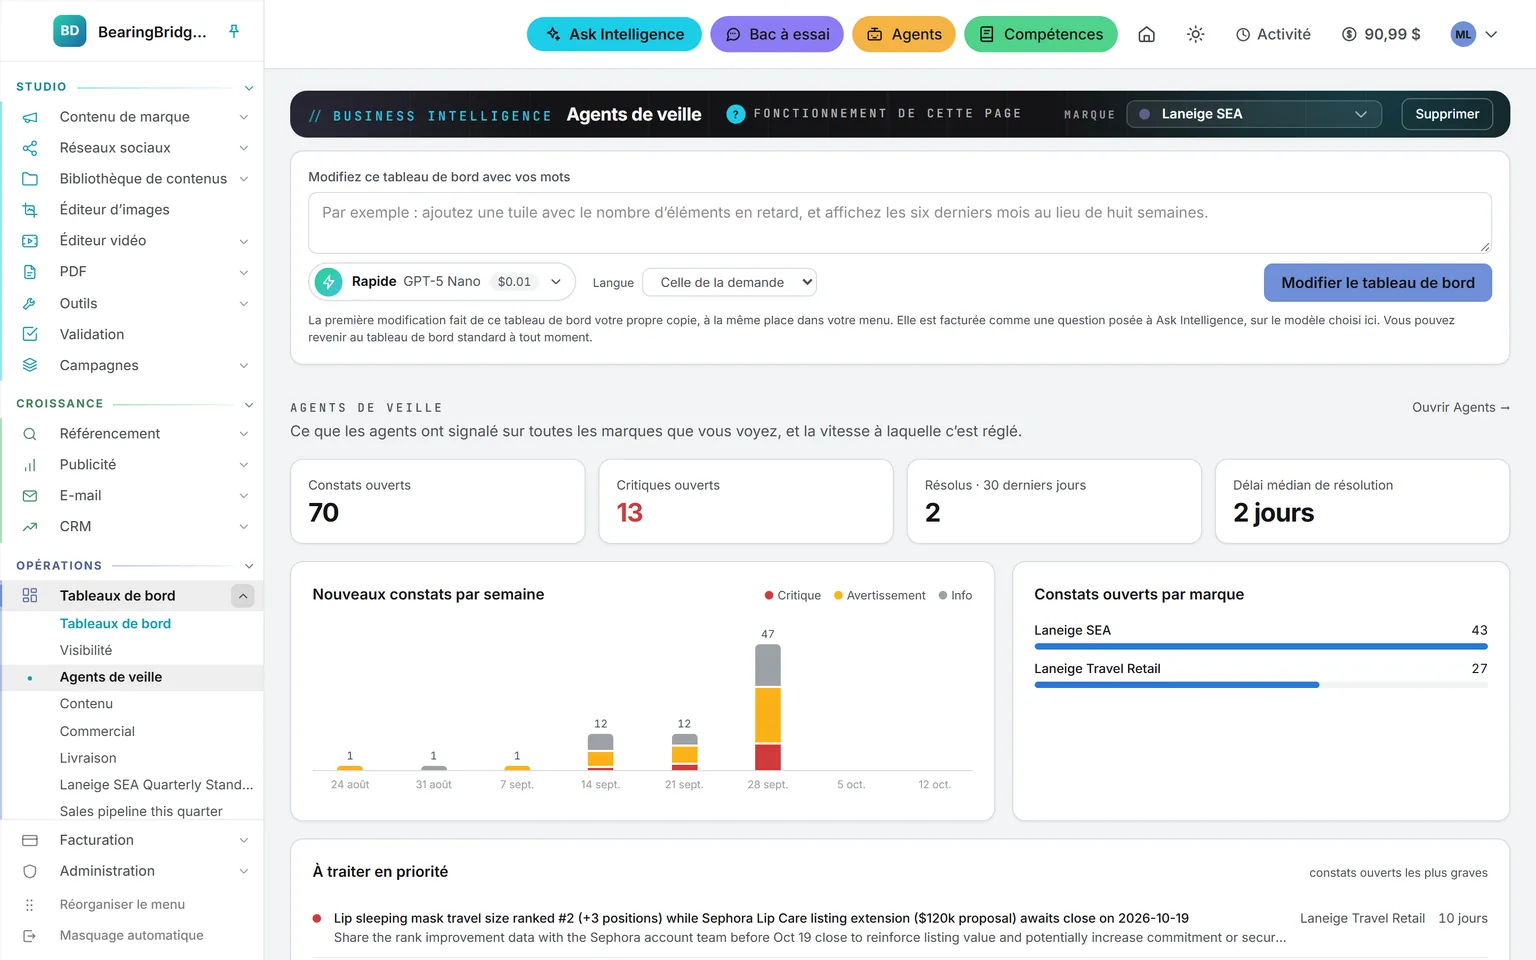Go to the Livraison dashboard

click(88, 758)
